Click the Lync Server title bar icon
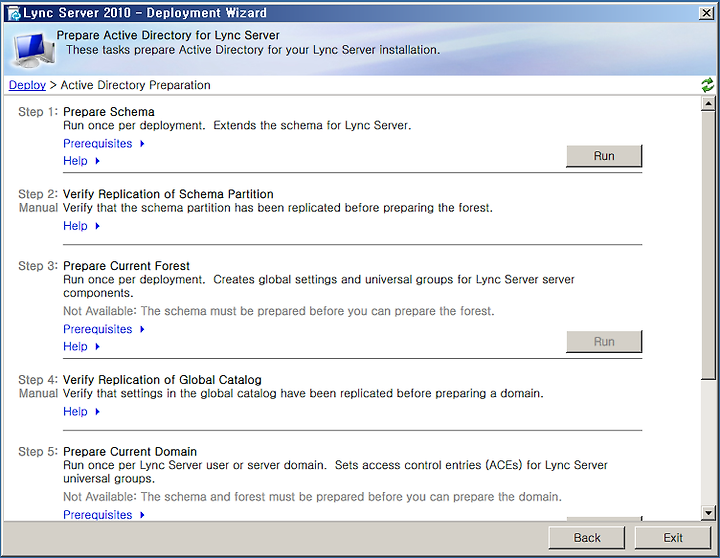Viewport: 720px width, 558px height. 14,13
